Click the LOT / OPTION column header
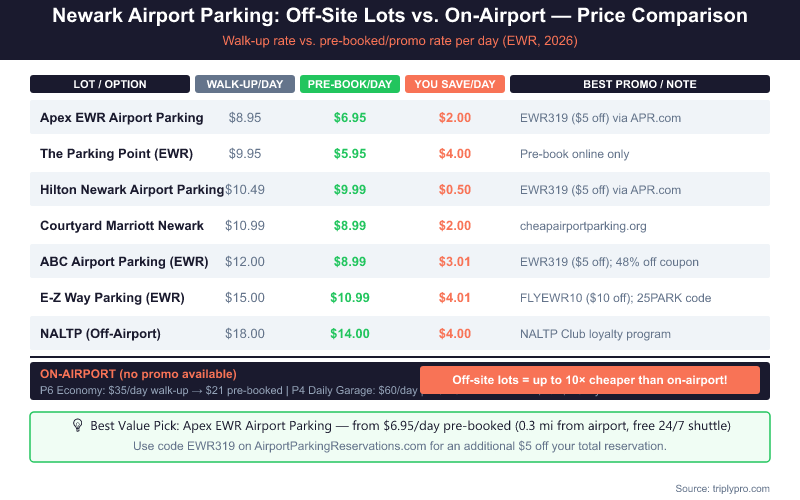800x500 pixels. click(x=110, y=84)
